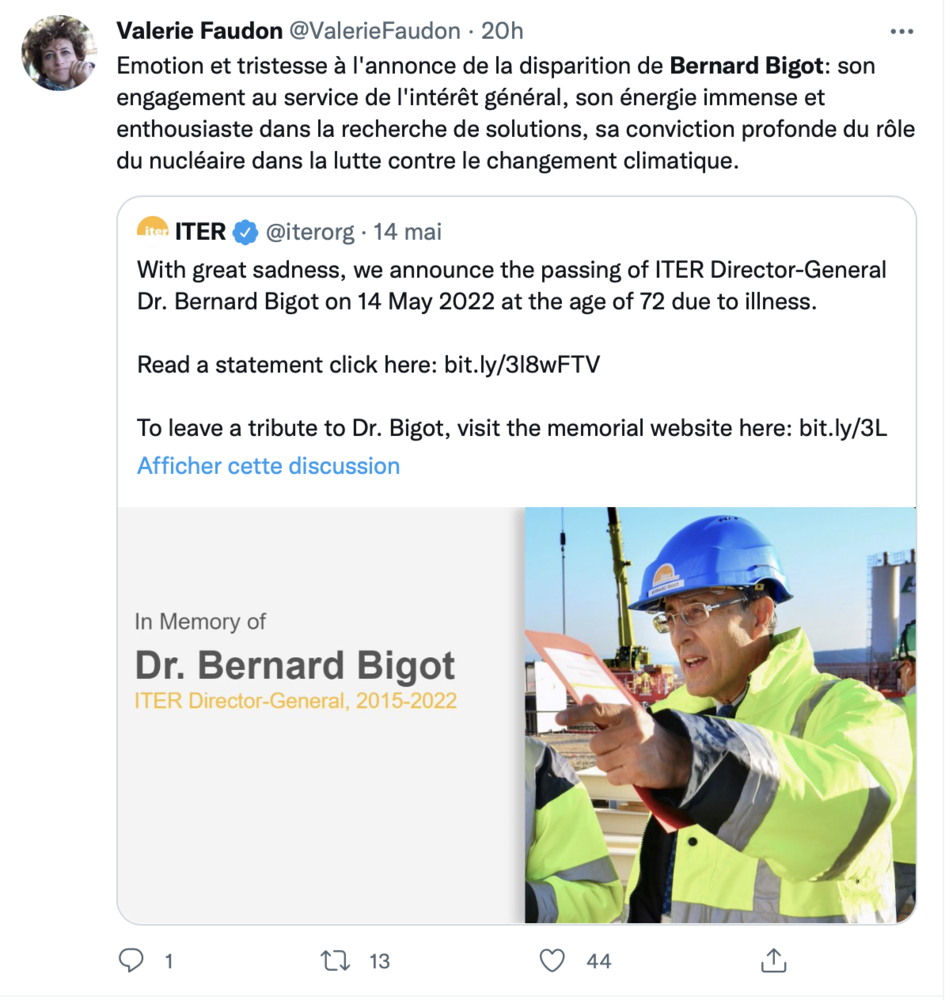Open the share tweet icon
The image size is (945, 1000).
point(772,961)
